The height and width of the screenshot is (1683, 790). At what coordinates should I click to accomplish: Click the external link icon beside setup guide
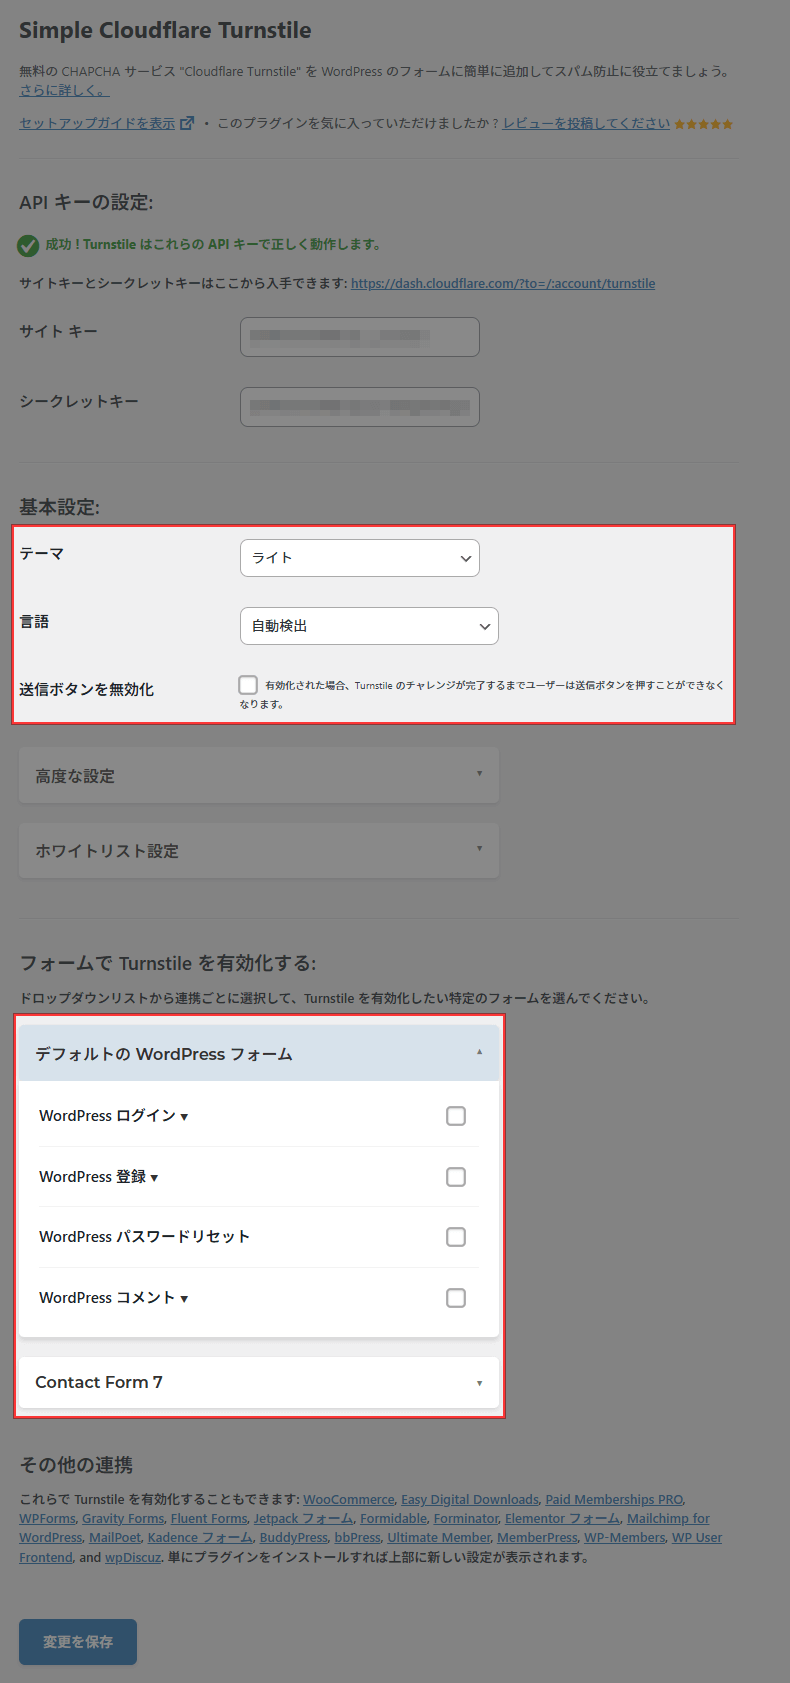(x=187, y=124)
